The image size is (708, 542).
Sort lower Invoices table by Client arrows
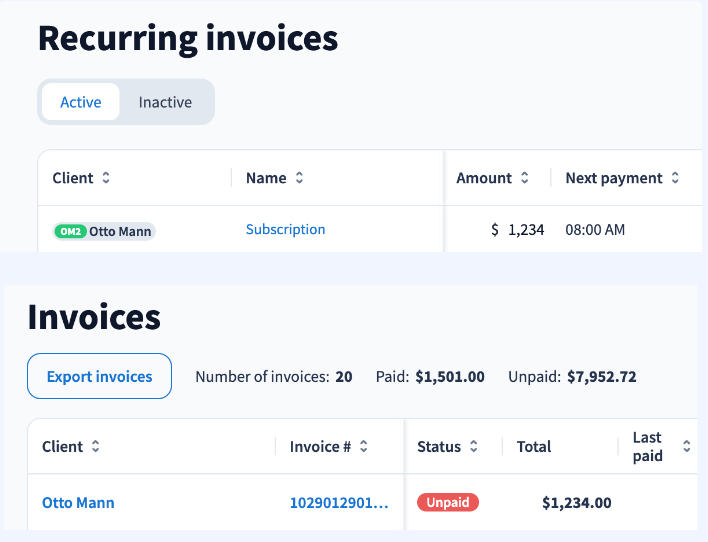point(96,447)
